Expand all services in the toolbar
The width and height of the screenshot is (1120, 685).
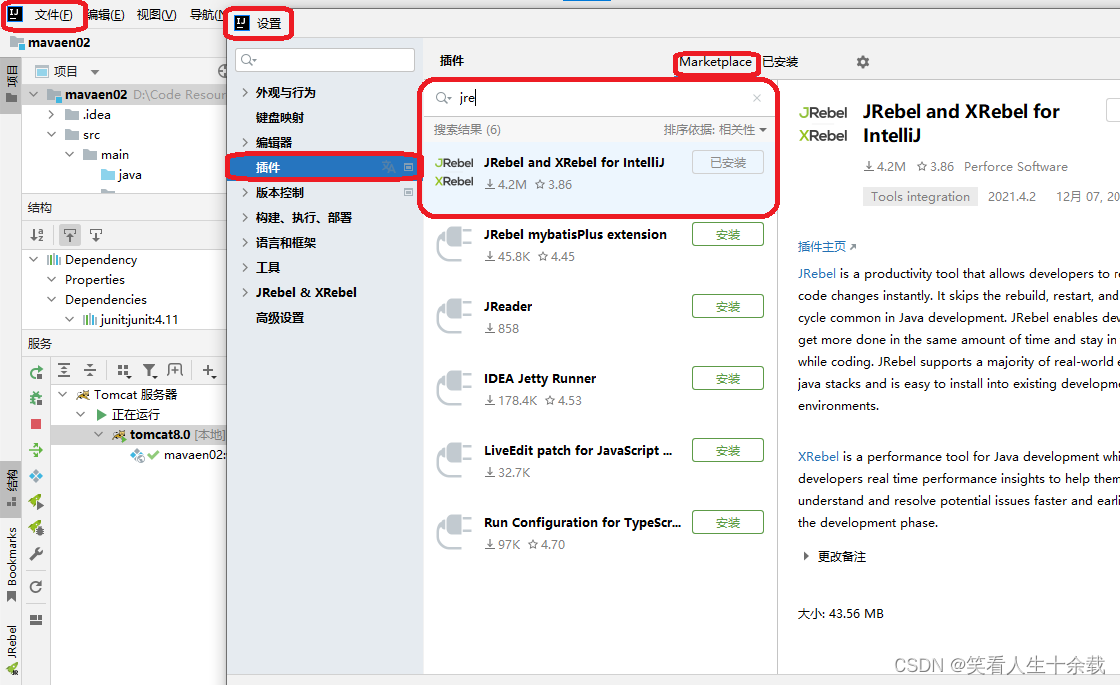64,370
